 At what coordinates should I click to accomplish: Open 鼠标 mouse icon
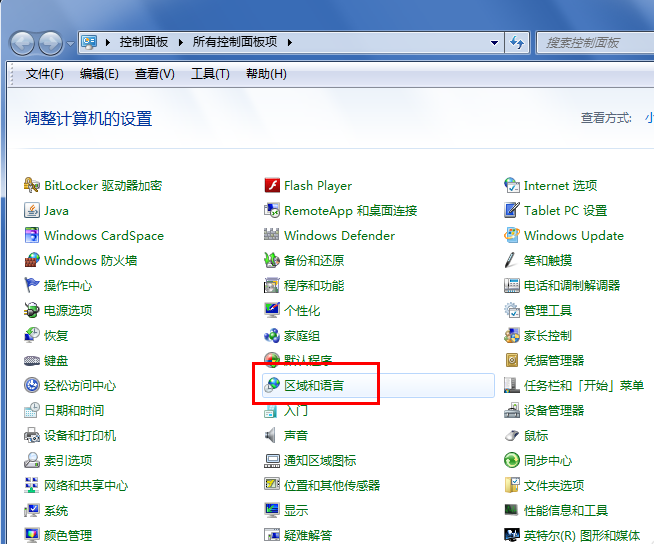click(512, 436)
